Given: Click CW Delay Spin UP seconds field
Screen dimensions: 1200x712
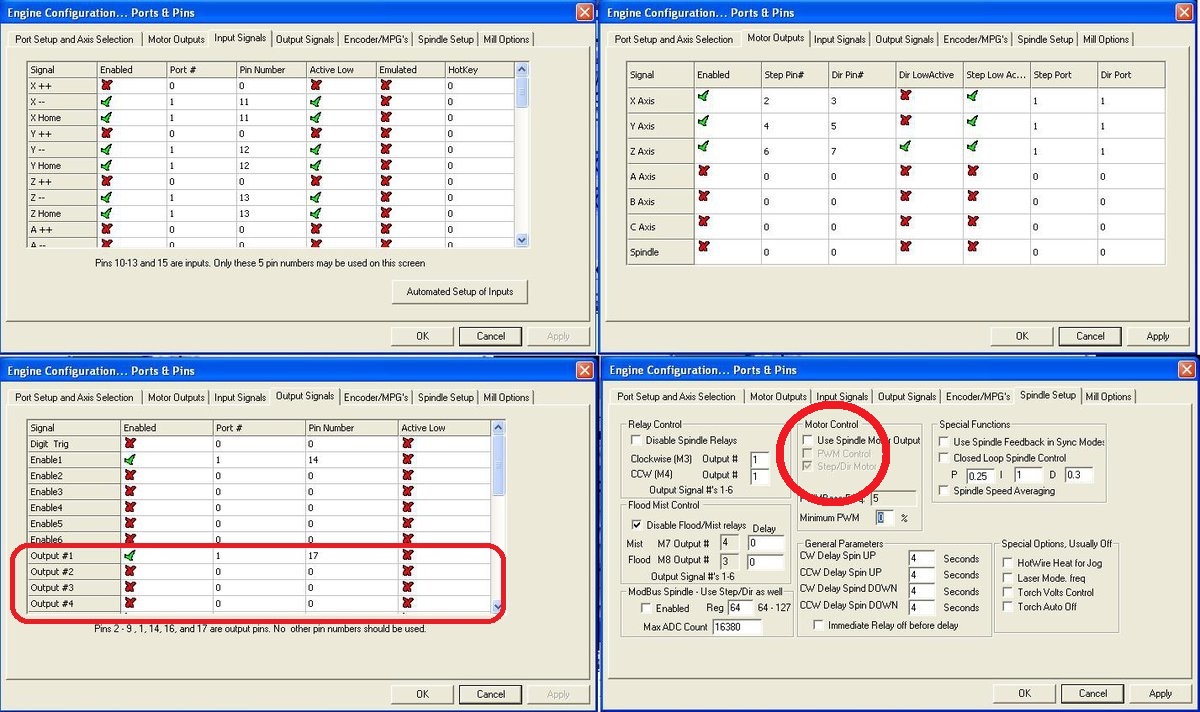Looking at the screenshot, I should (x=921, y=559).
